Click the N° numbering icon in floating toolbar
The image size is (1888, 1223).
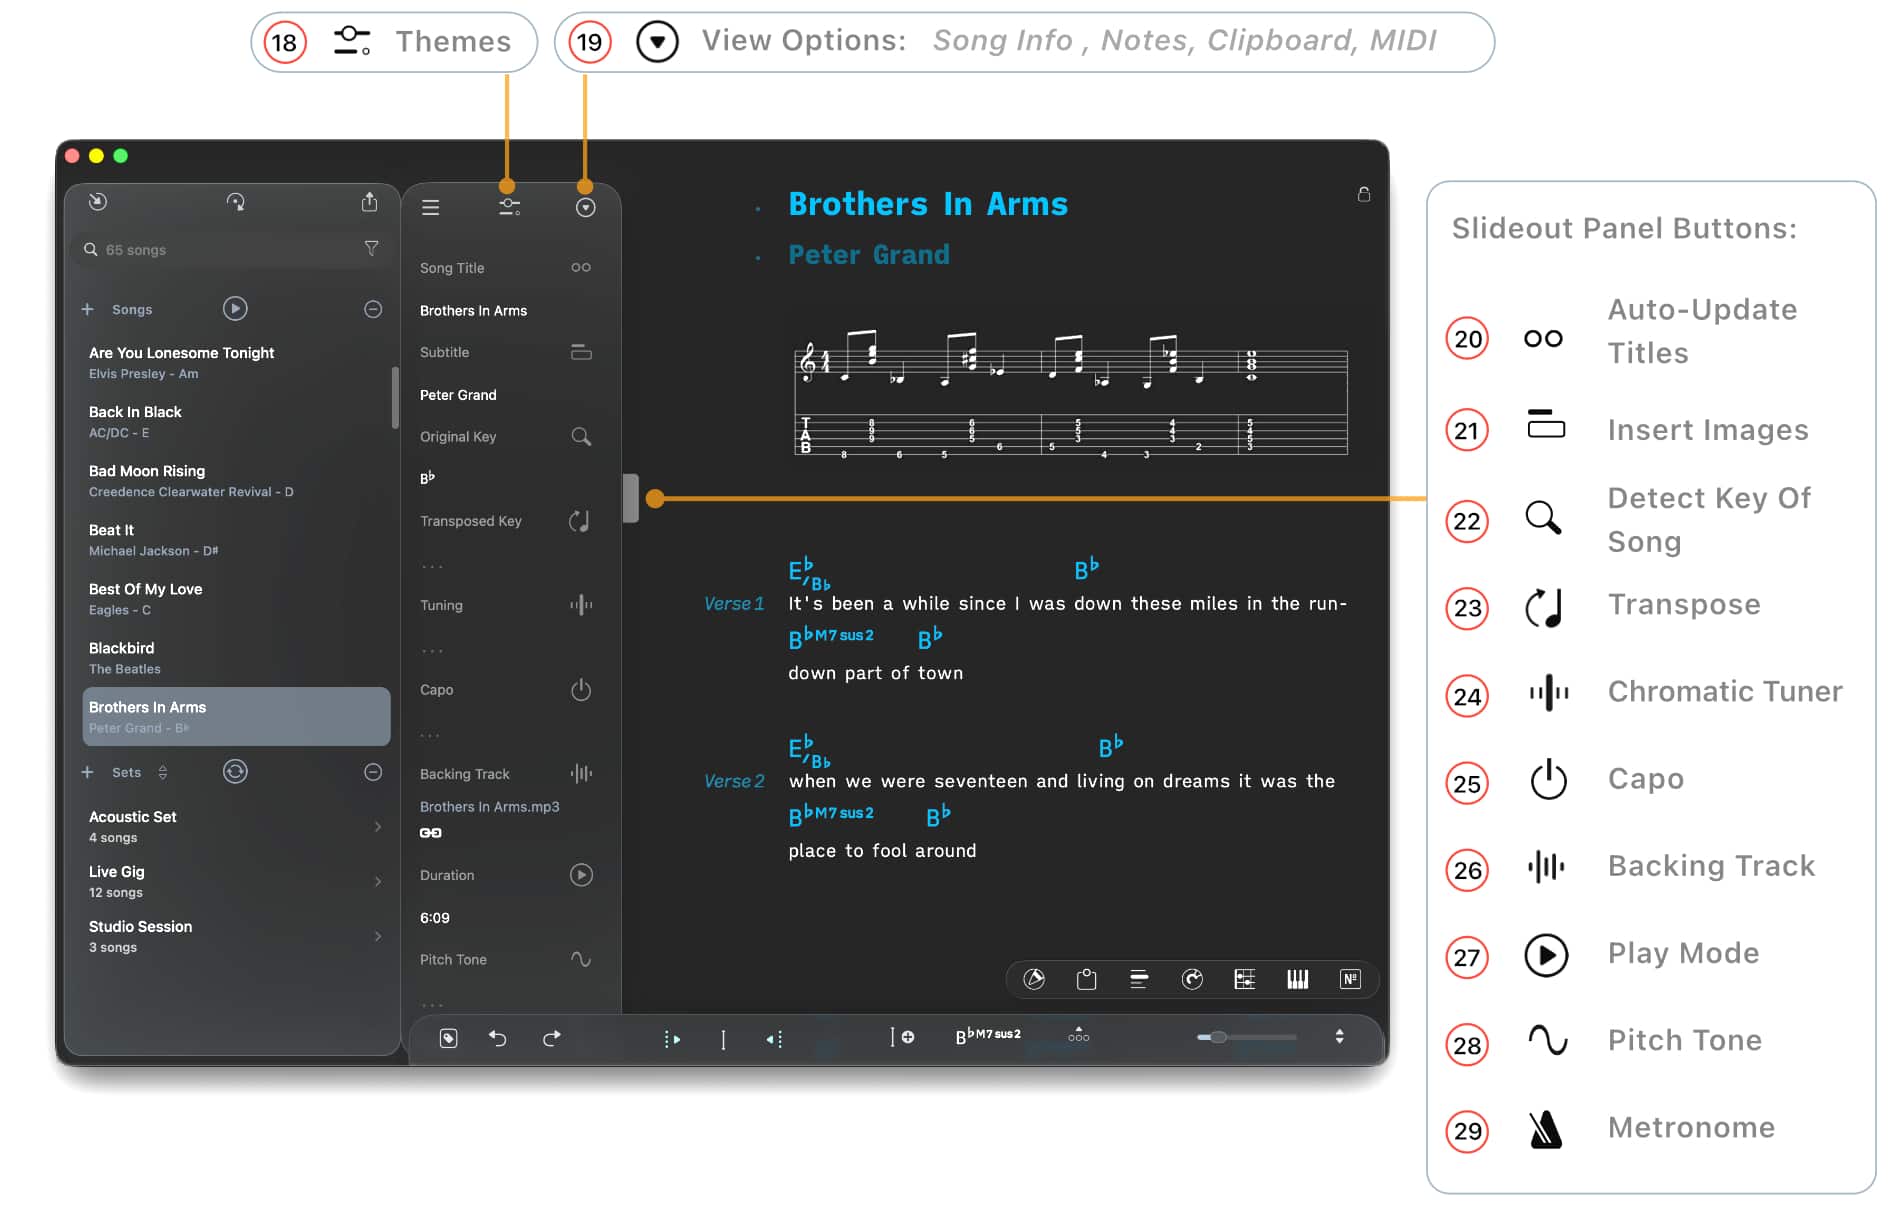point(1350,979)
